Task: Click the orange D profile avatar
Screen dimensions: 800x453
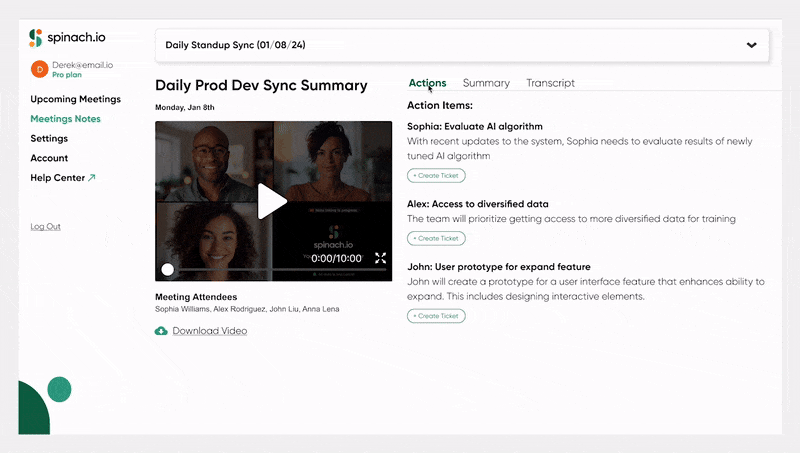Action: point(40,69)
